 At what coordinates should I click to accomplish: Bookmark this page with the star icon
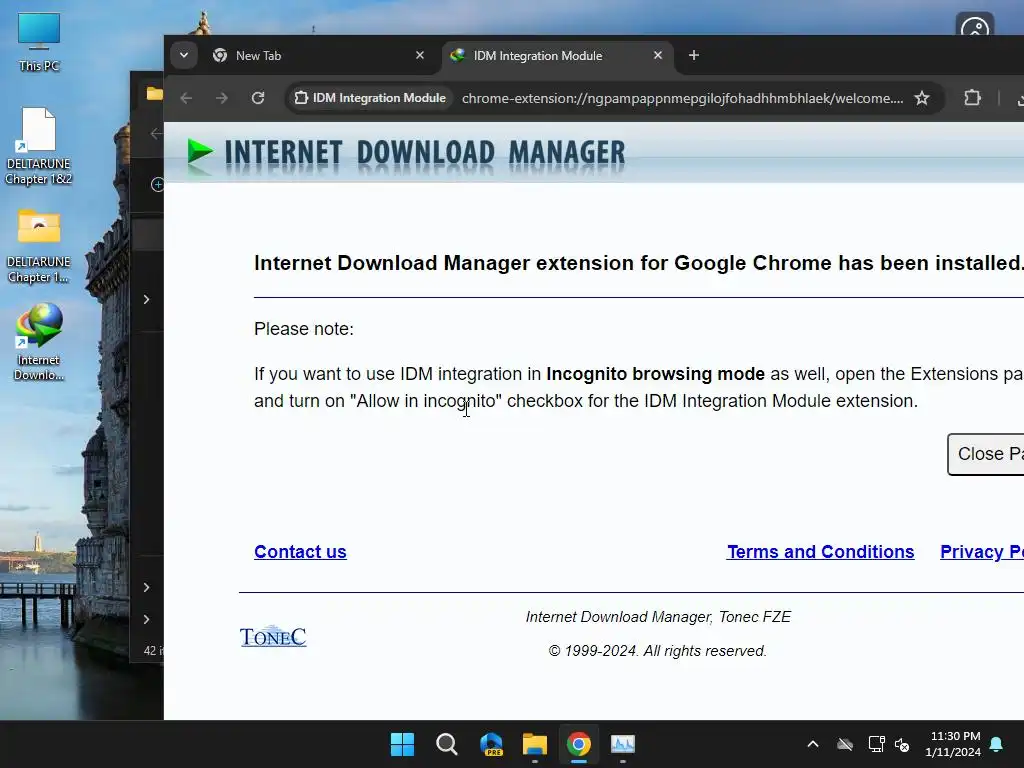point(921,98)
